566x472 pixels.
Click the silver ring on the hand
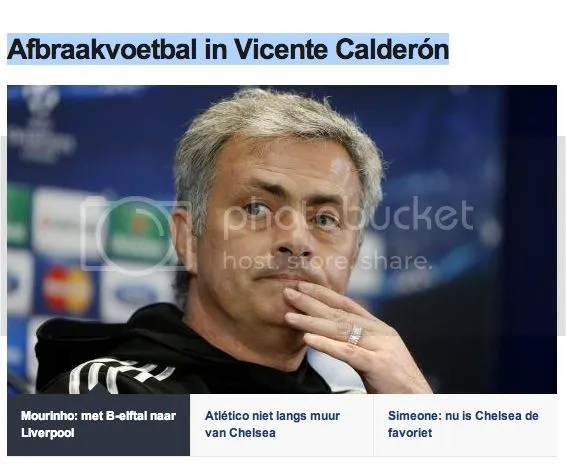[355, 335]
